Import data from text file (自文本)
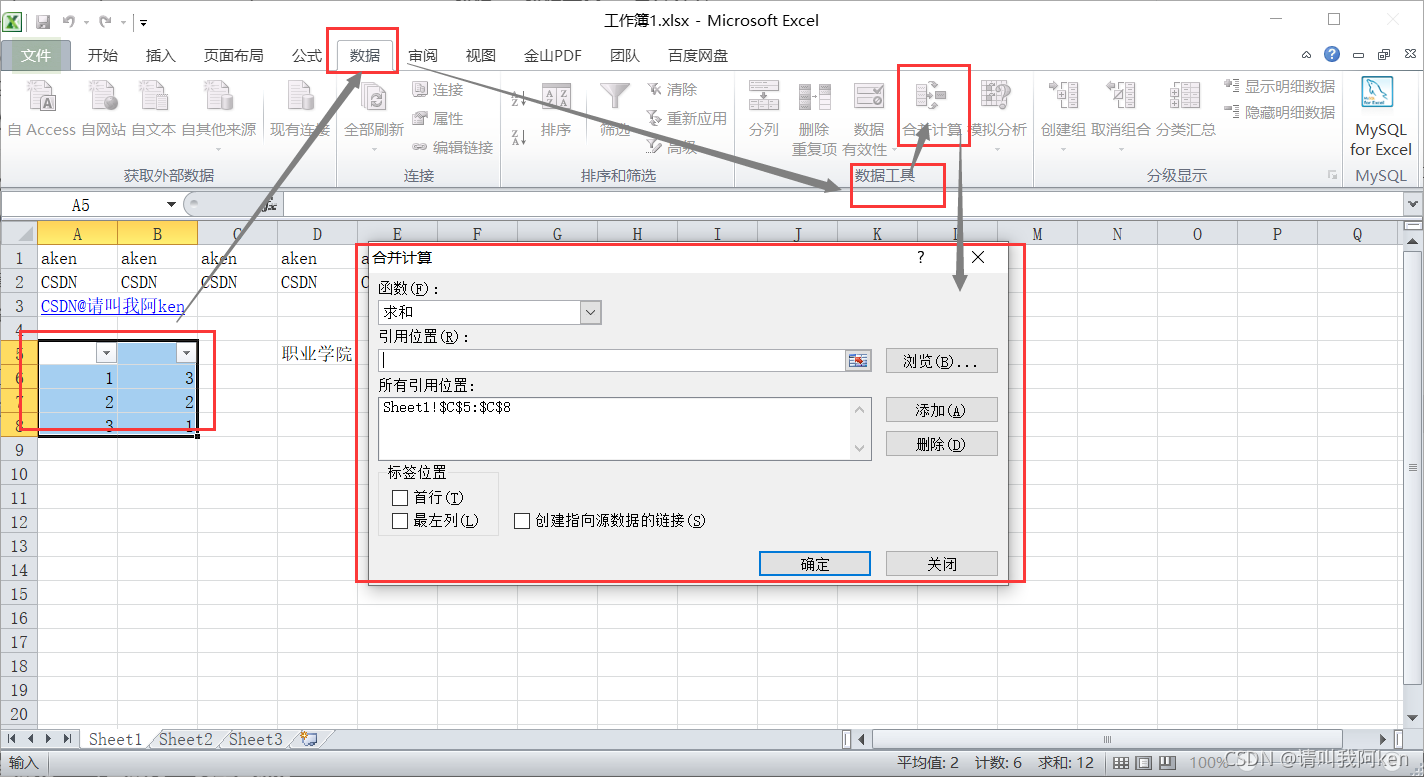 (x=153, y=109)
